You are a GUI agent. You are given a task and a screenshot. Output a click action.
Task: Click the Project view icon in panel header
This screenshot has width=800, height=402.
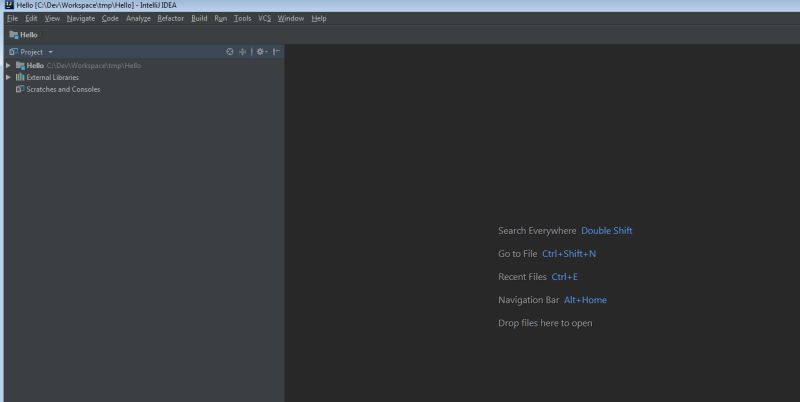click(x=13, y=52)
